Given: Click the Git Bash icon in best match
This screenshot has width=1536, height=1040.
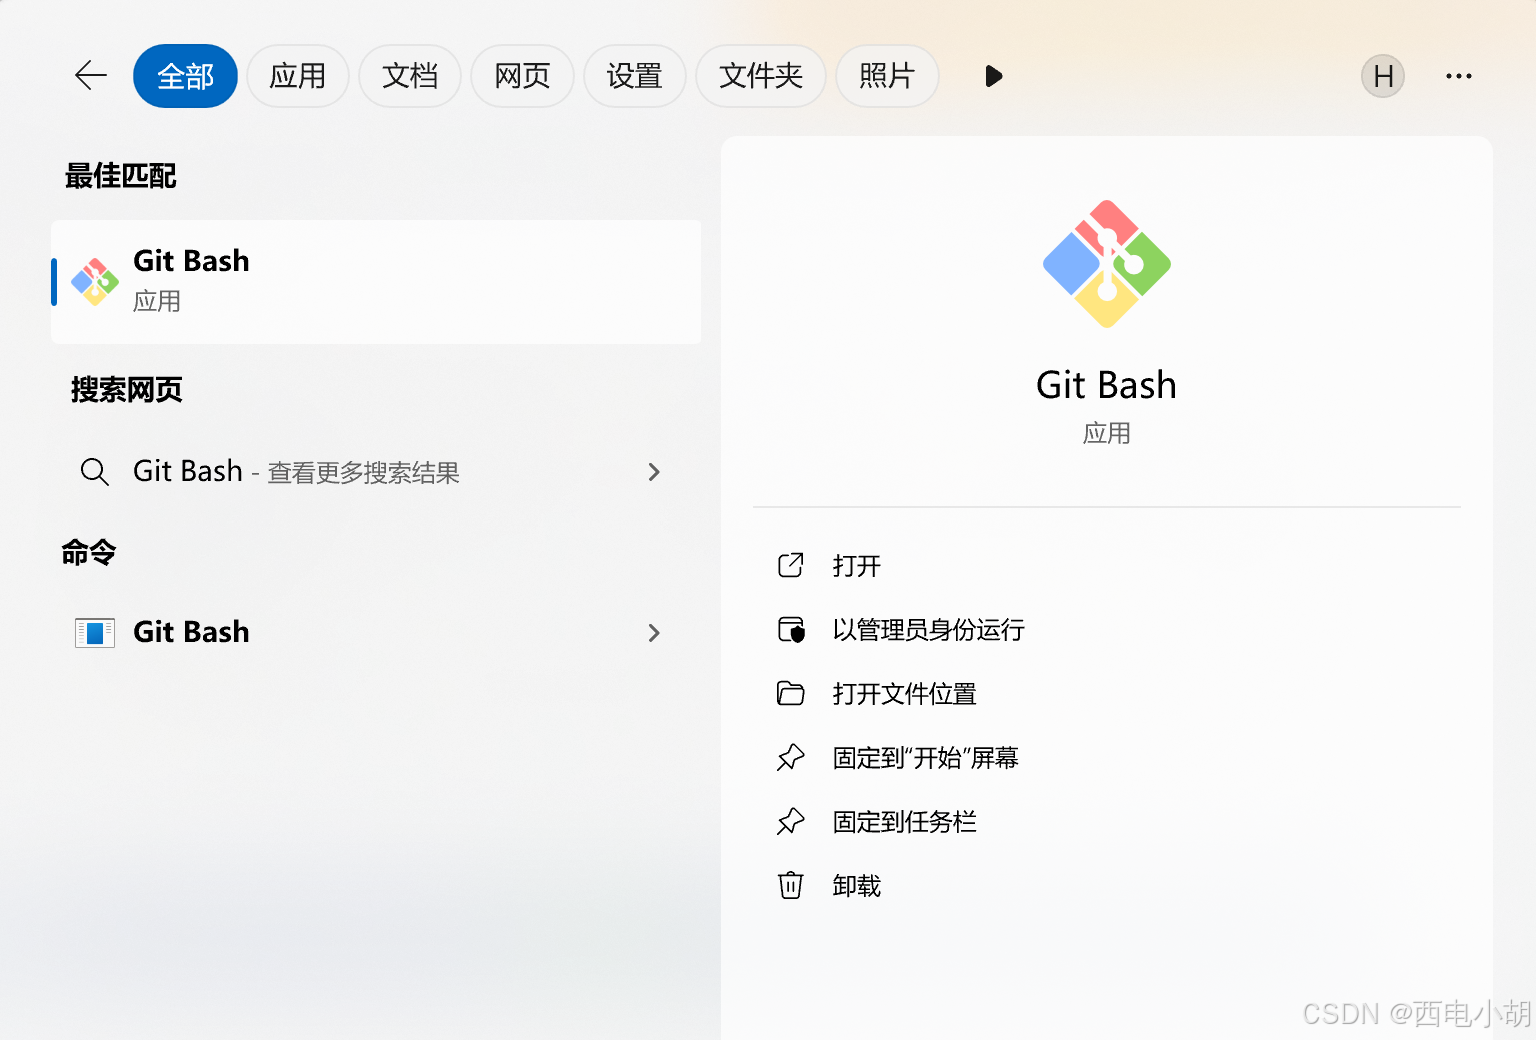Looking at the screenshot, I should pyautogui.click(x=95, y=282).
